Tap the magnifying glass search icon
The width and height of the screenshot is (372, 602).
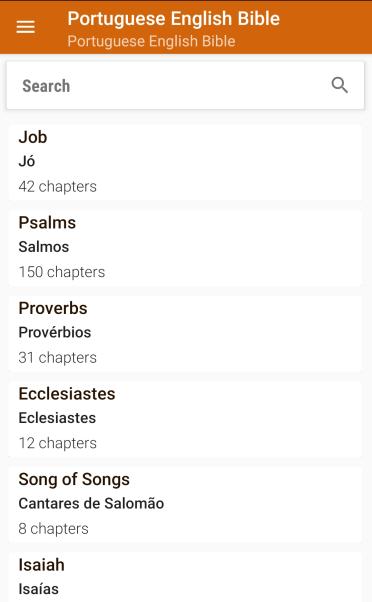(339, 85)
